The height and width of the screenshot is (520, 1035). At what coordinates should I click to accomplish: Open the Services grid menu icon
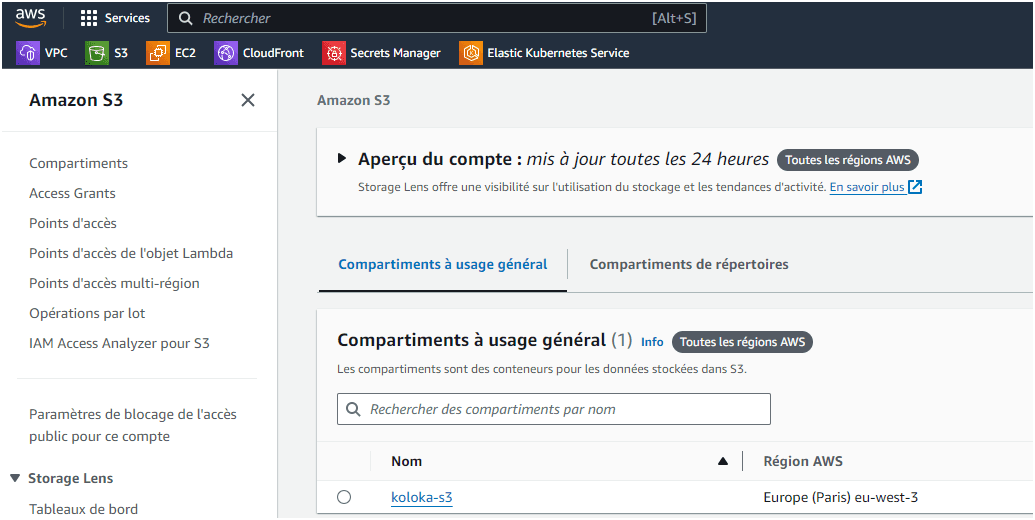pyautogui.click(x=88, y=18)
